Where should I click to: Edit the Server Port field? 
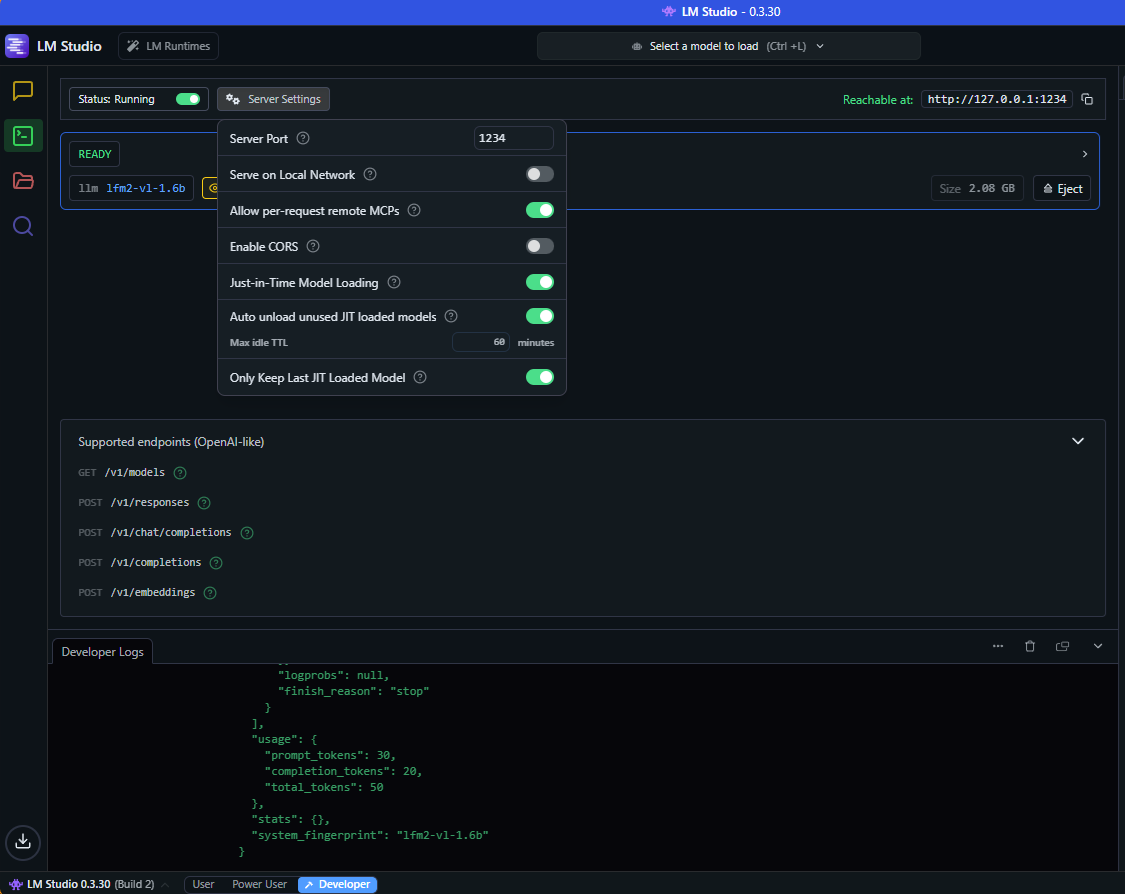[514, 138]
